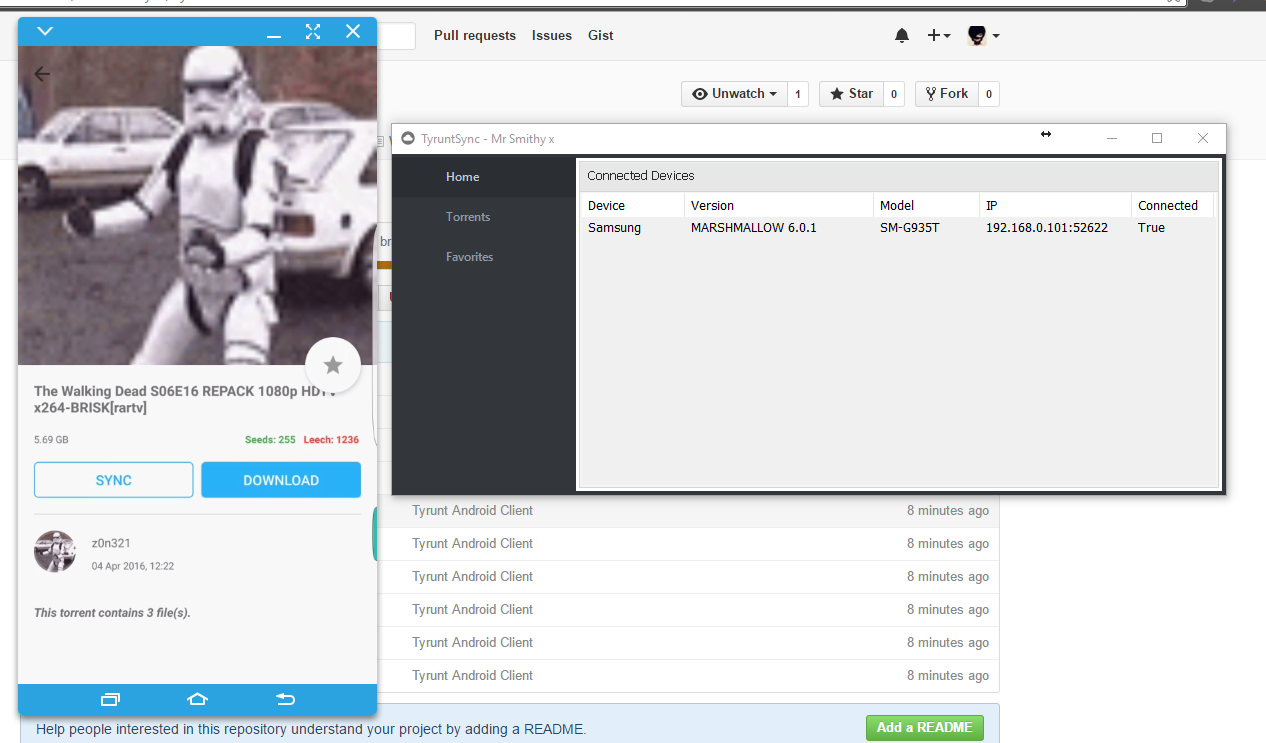
Task: Open the GitHub user avatar menu
Action: coord(983,36)
